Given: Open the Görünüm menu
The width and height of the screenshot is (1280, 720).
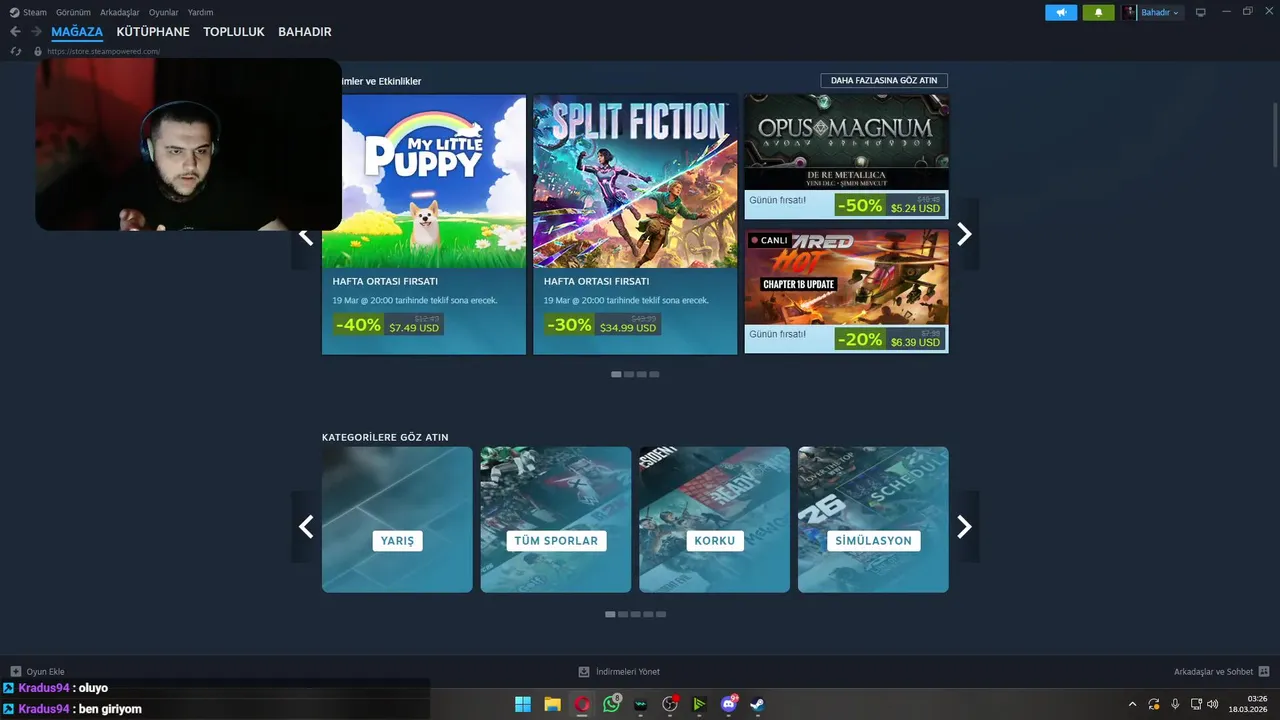Looking at the screenshot, I should 74,13.
